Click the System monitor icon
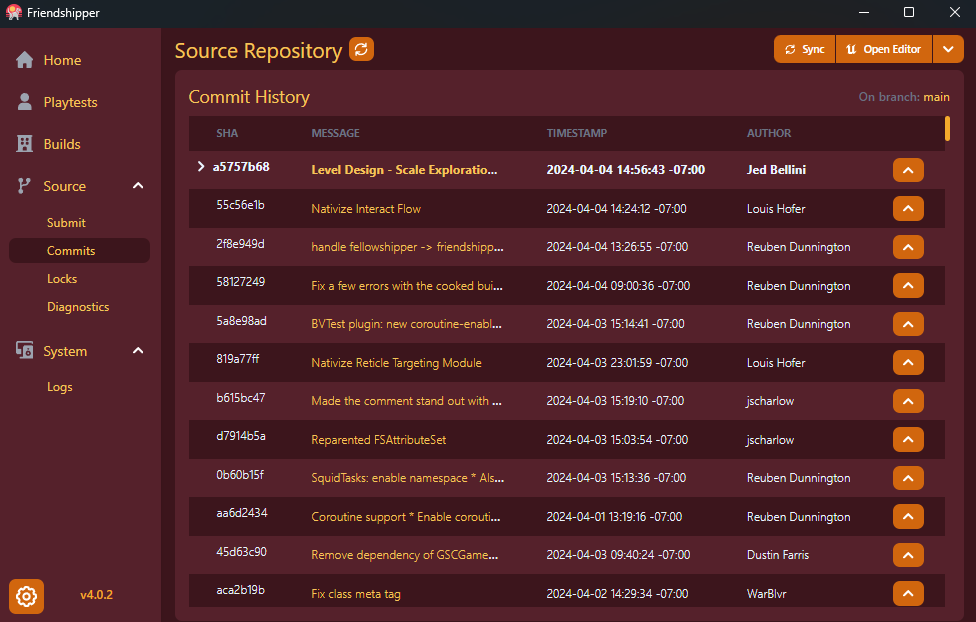 [x=25, y=351]
